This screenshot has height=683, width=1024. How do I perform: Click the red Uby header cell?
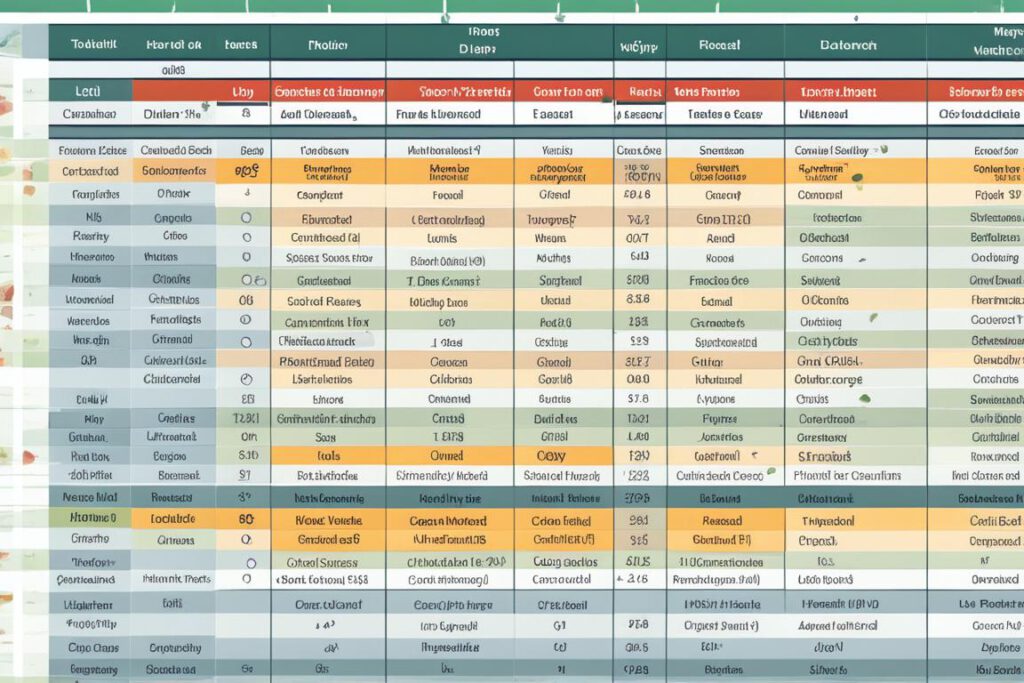click(x=243, y=91)
